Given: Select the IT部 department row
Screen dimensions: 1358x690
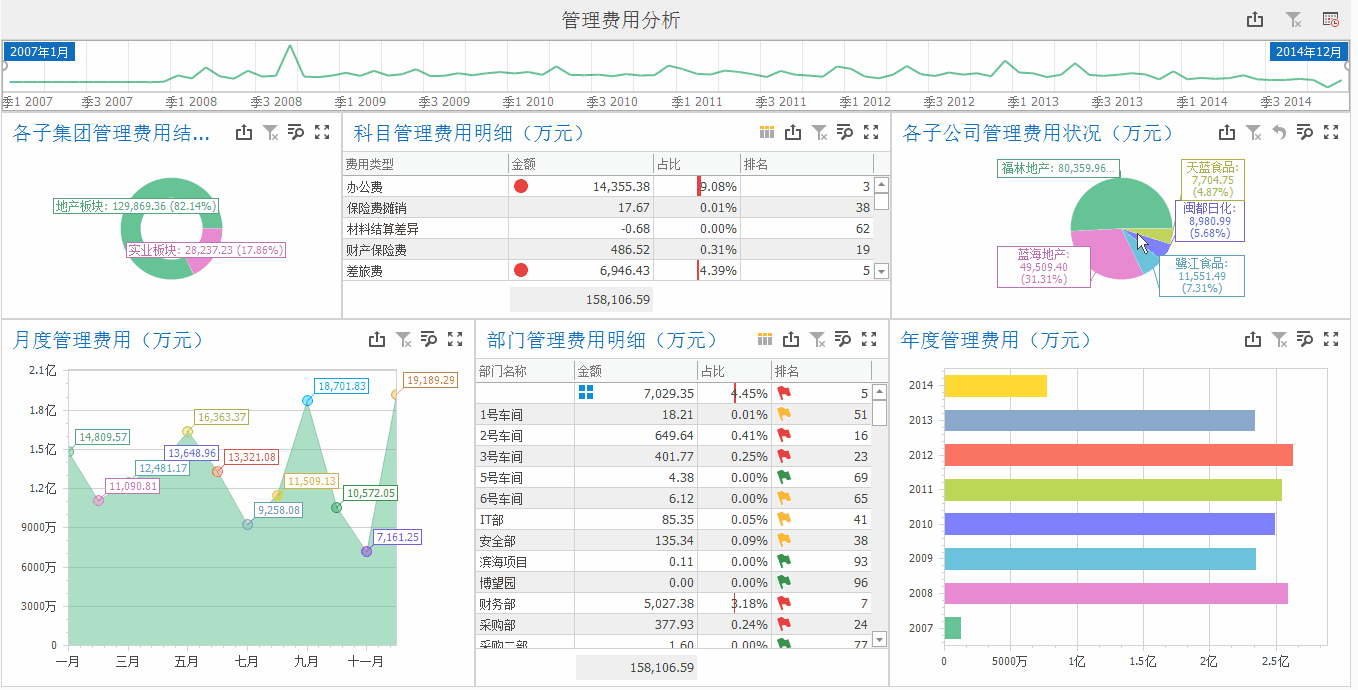Looking at the screenshot, I should point(674,519).
